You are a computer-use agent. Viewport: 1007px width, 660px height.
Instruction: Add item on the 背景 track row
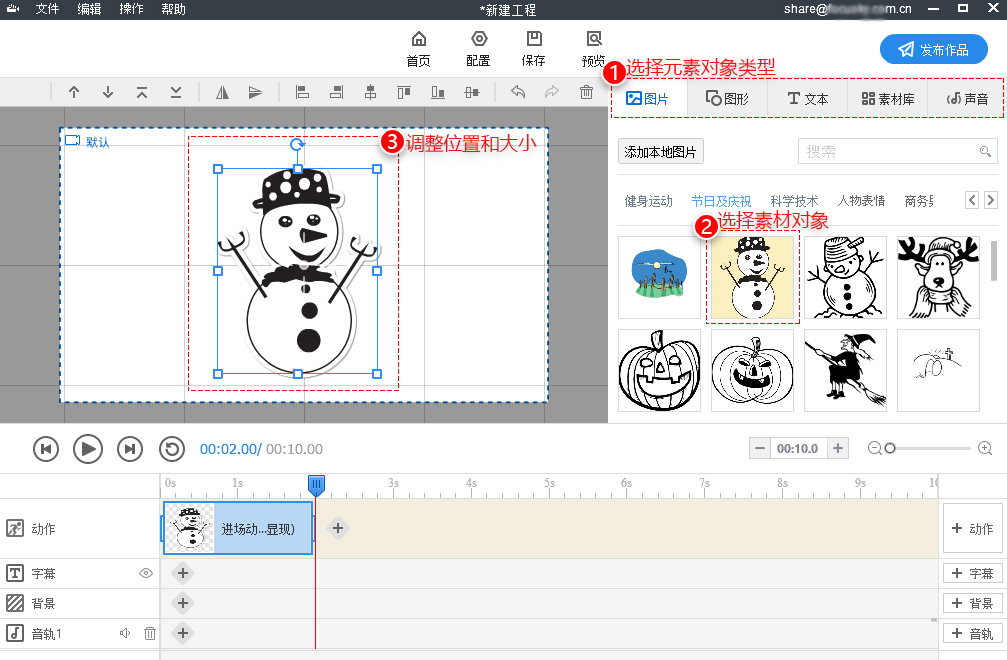click(x=182, y=603)
